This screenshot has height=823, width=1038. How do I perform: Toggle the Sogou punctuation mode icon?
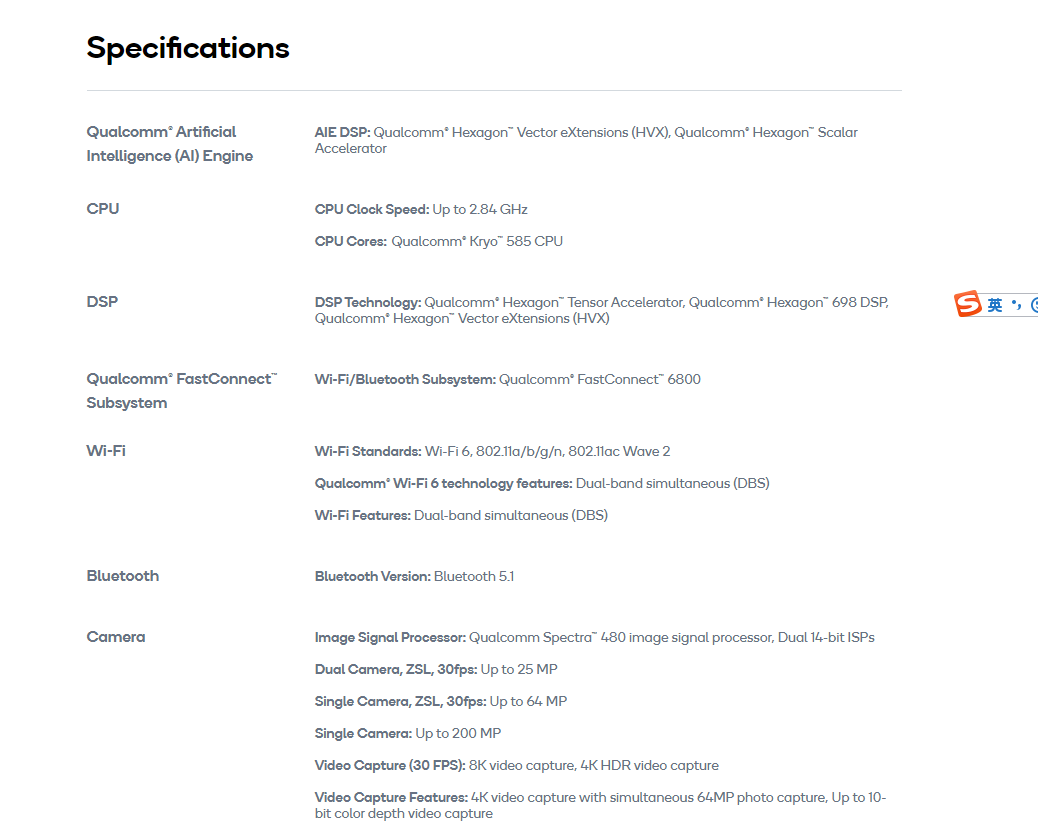(1017, 305)
